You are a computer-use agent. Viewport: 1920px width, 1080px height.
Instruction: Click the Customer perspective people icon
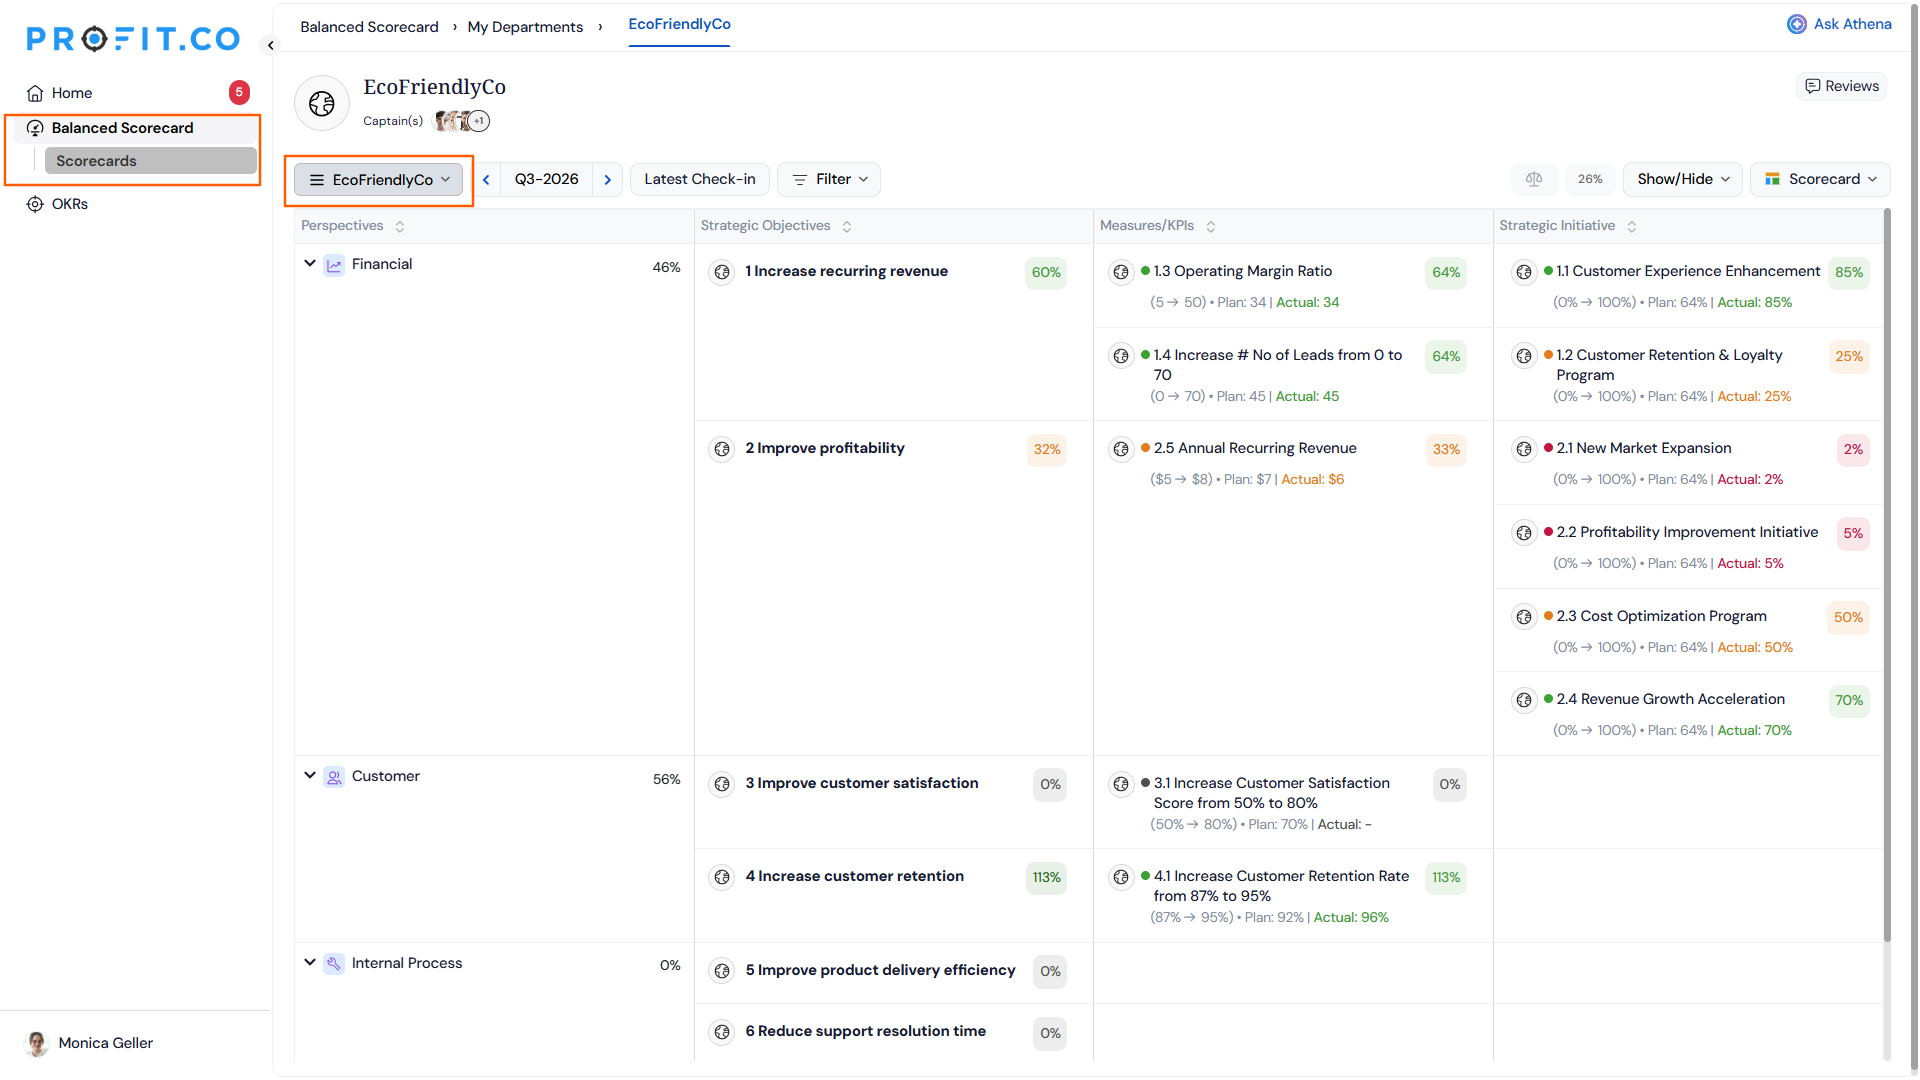[x=334, y=777]
